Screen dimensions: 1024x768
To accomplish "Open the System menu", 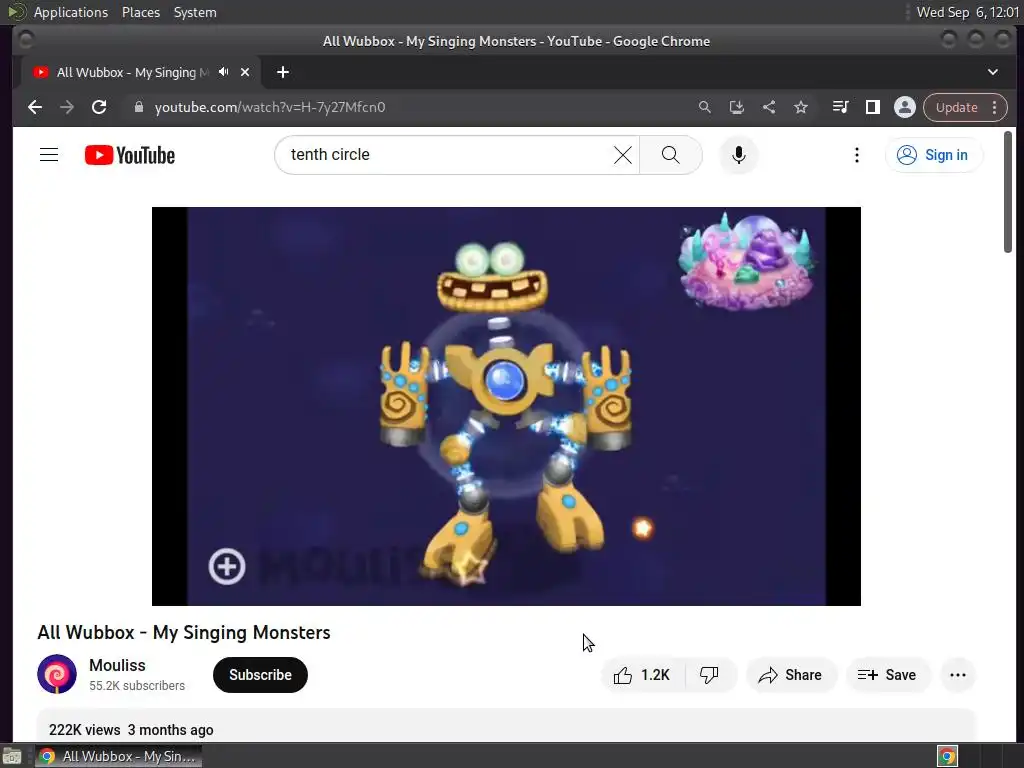I will pyautogui.click(x=195, y=12).
